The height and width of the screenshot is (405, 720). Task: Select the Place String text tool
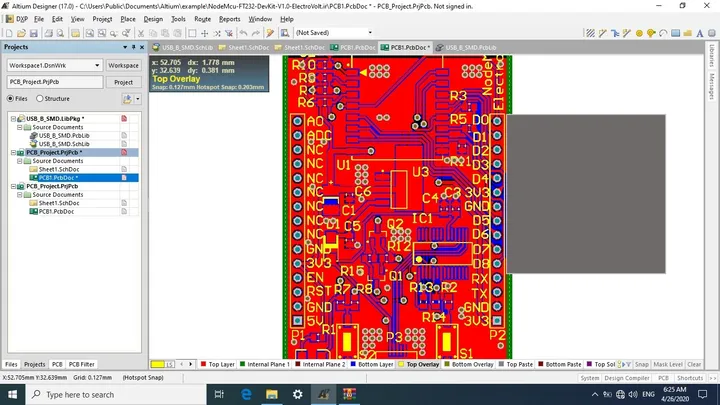(699, 33)
